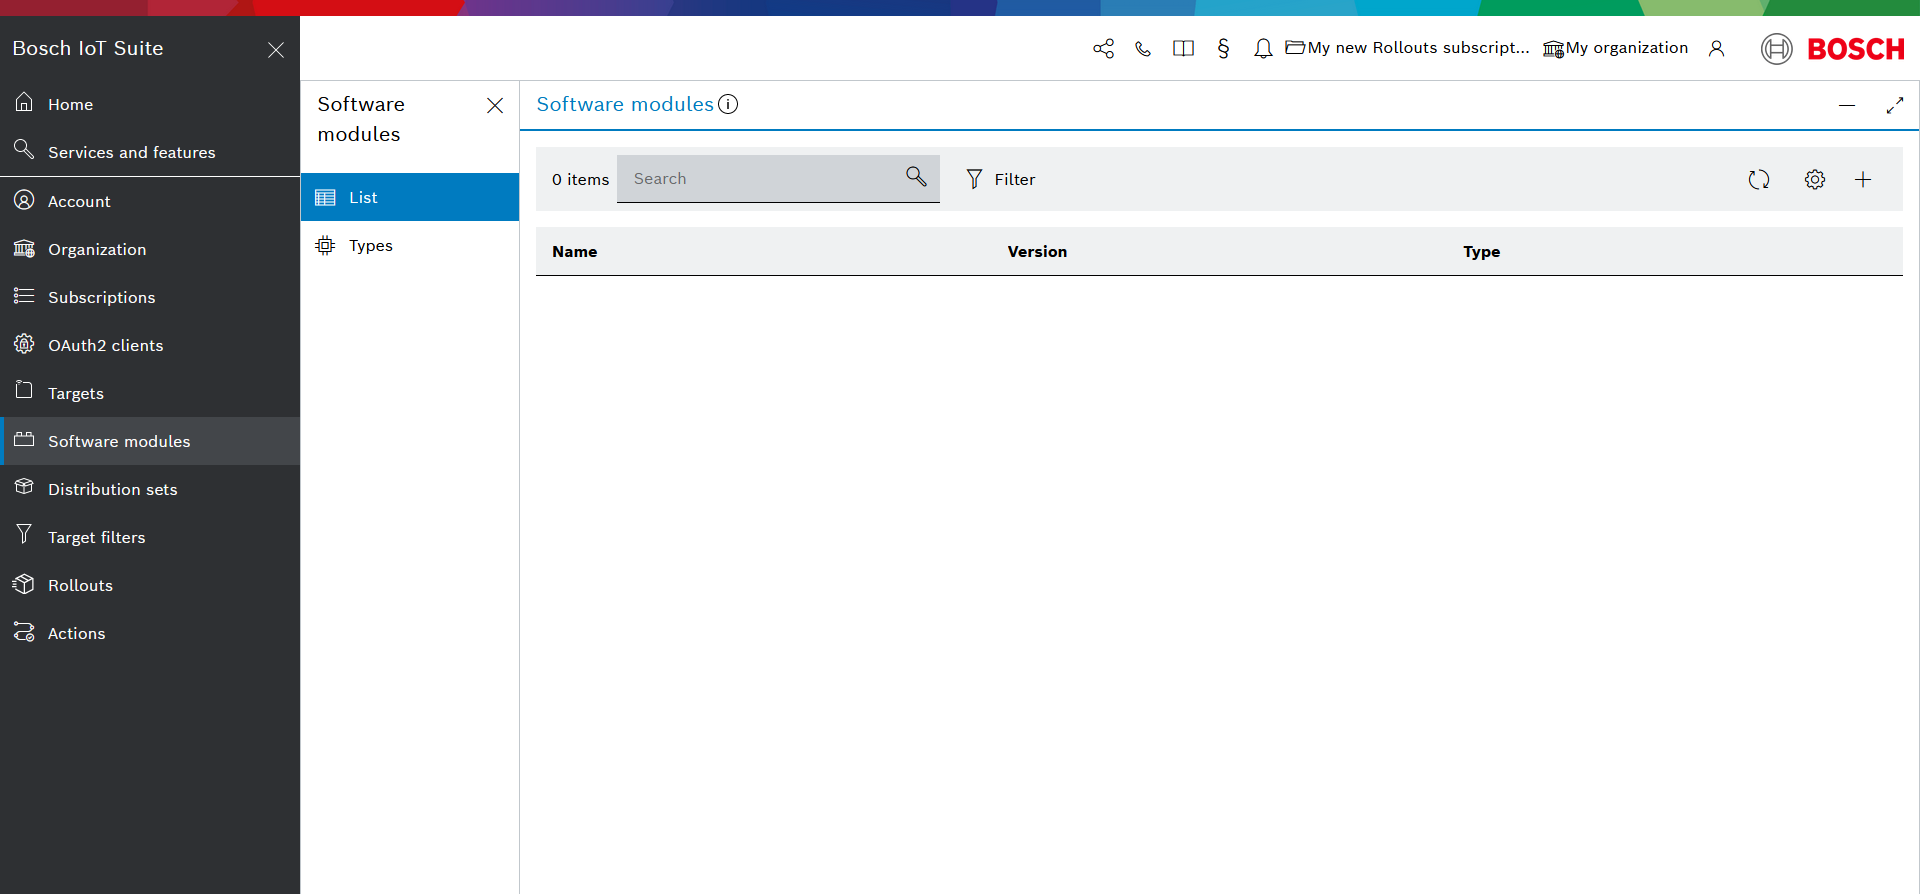Screen dimensions: 1920x894
Task: Select the Types tab
Action: 370,246
